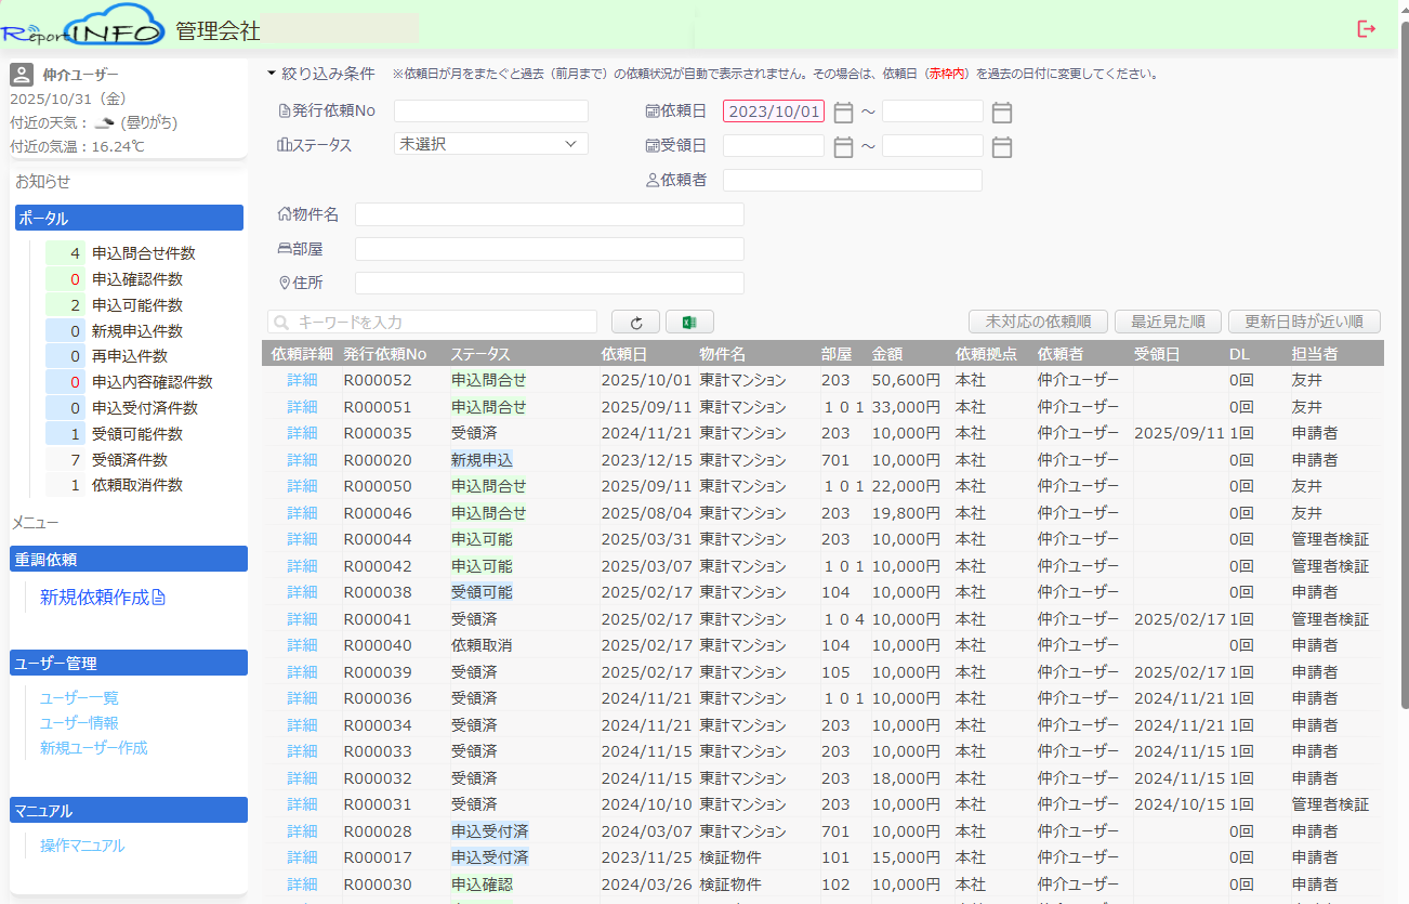Click the user profile icon beside 仲介ユーザー
Image resolution: width=1409 pixels, height=904 pixels.
(20, 72)
